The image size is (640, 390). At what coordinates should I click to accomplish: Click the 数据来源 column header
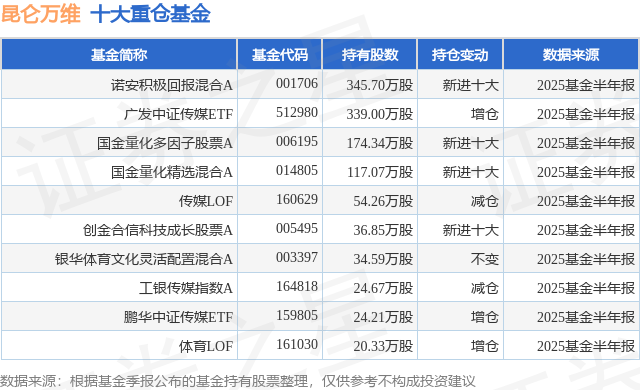click(x=571, y=55)
